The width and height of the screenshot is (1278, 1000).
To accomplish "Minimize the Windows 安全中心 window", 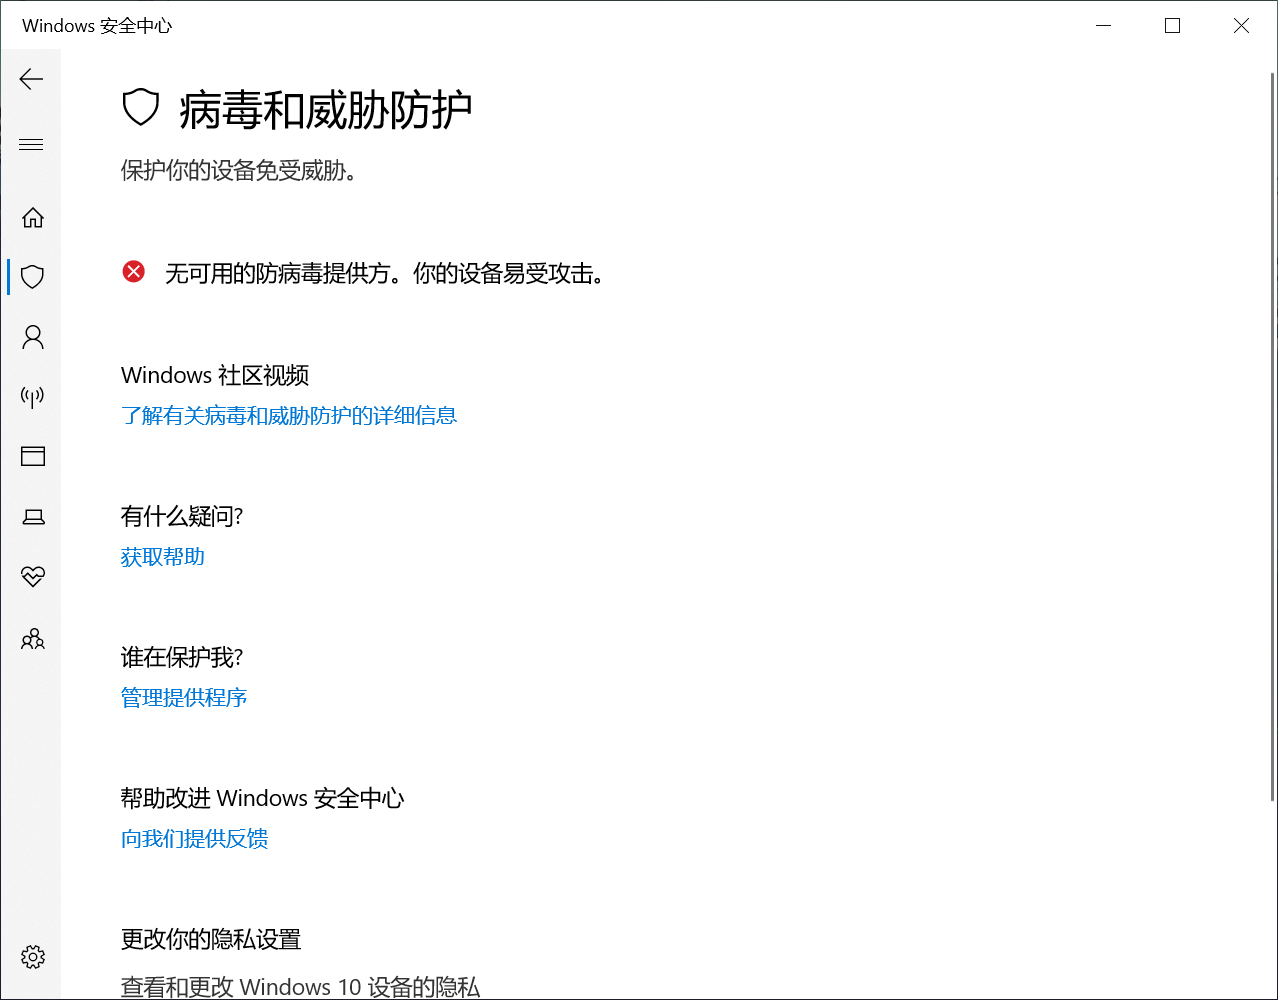I will (1104, 26).
